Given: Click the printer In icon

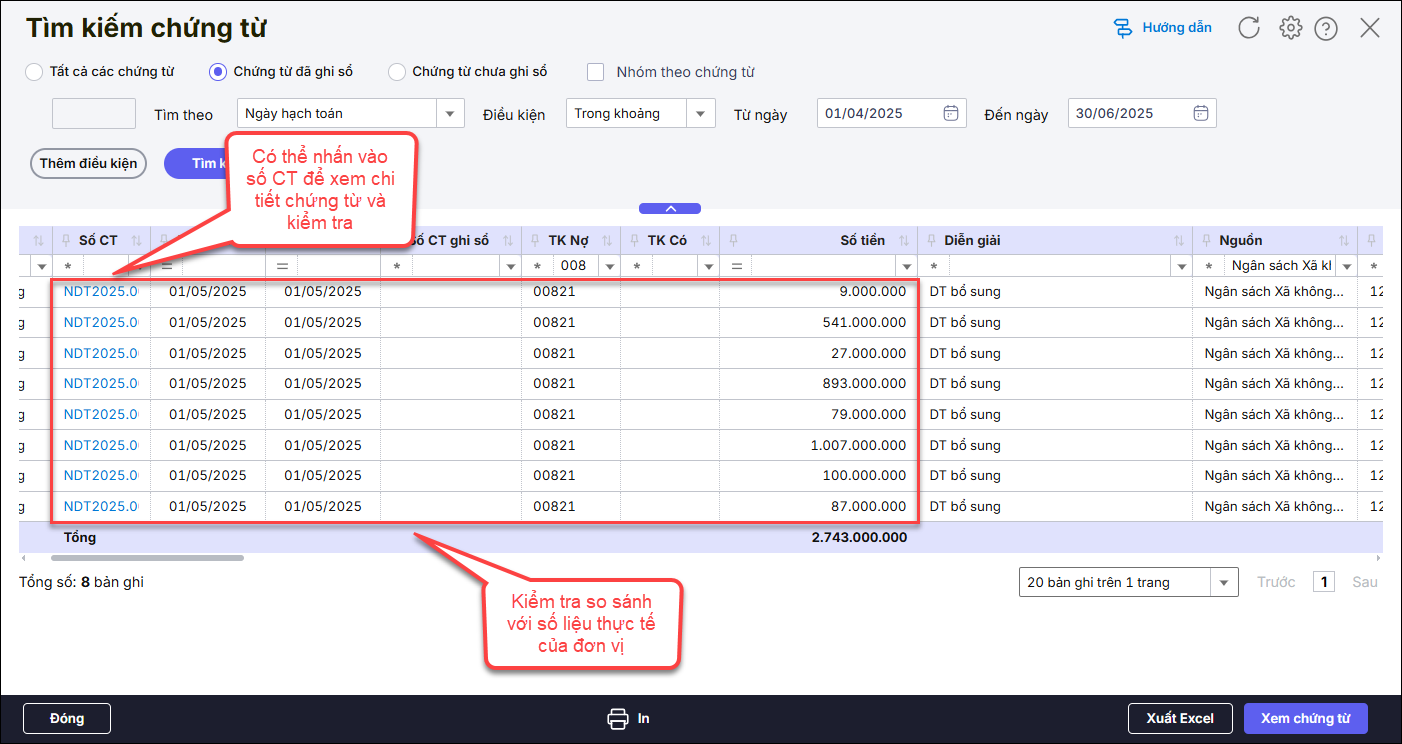Looking at the screenshot, I should (618, 718).
